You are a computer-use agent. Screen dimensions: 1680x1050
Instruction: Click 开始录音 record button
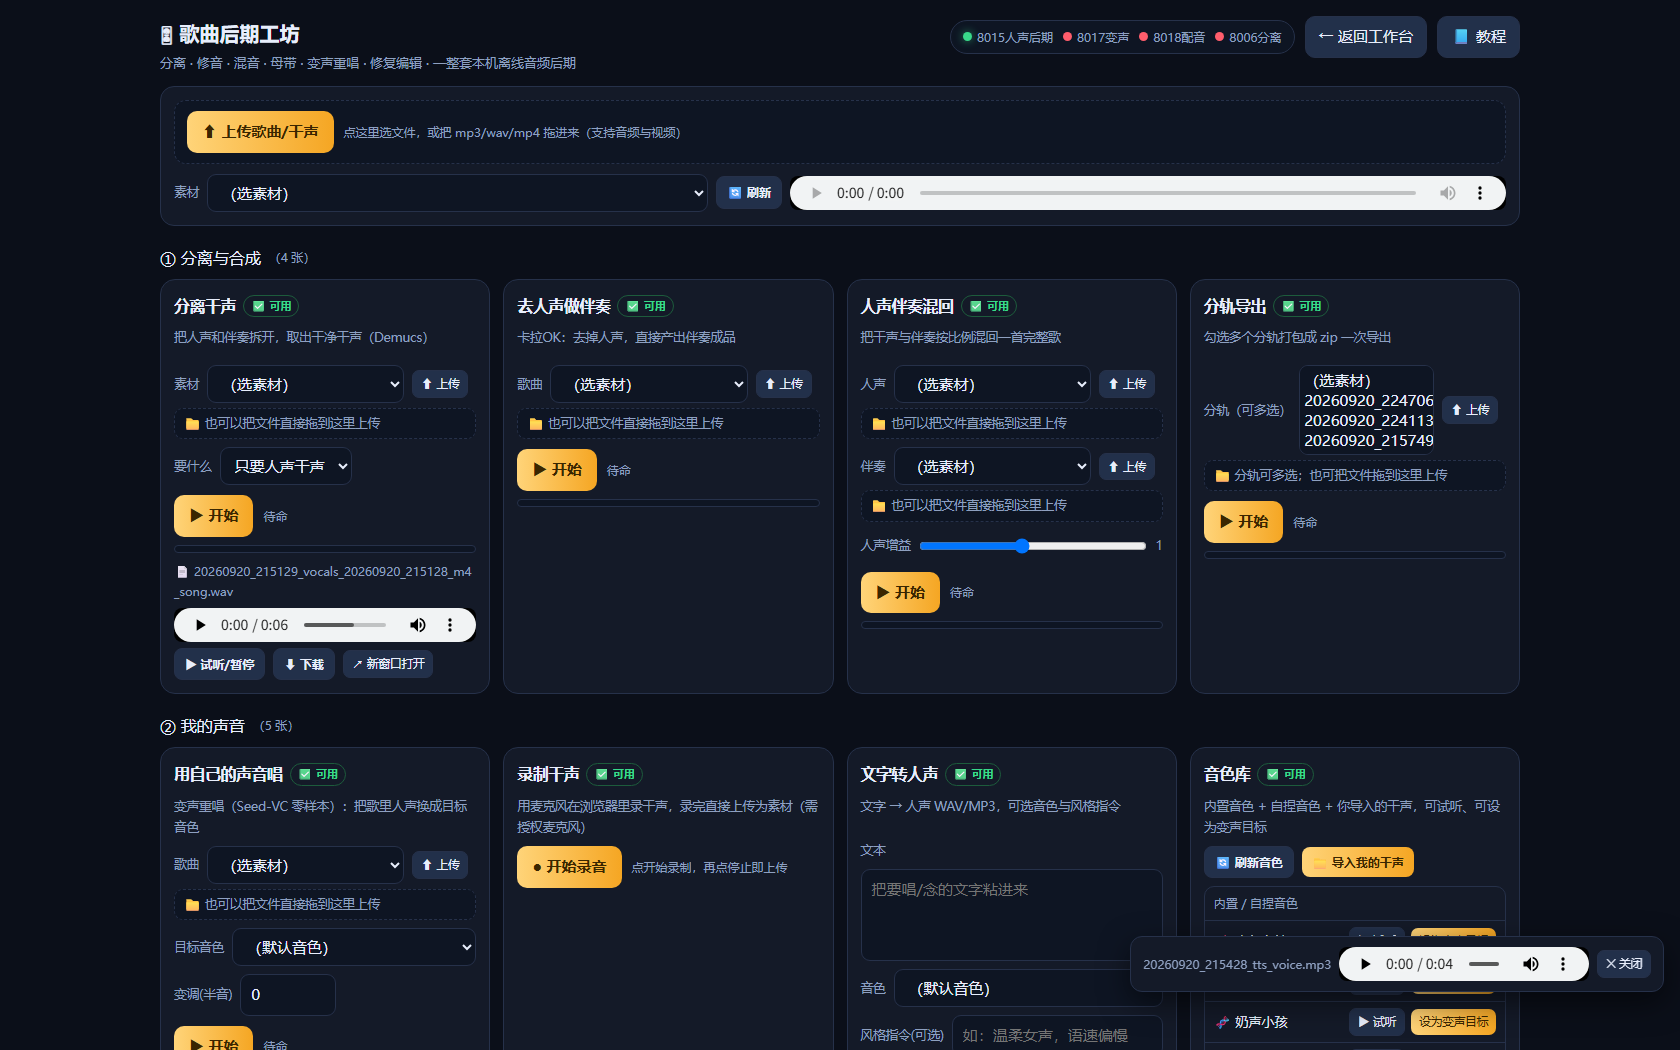point(569,867)
